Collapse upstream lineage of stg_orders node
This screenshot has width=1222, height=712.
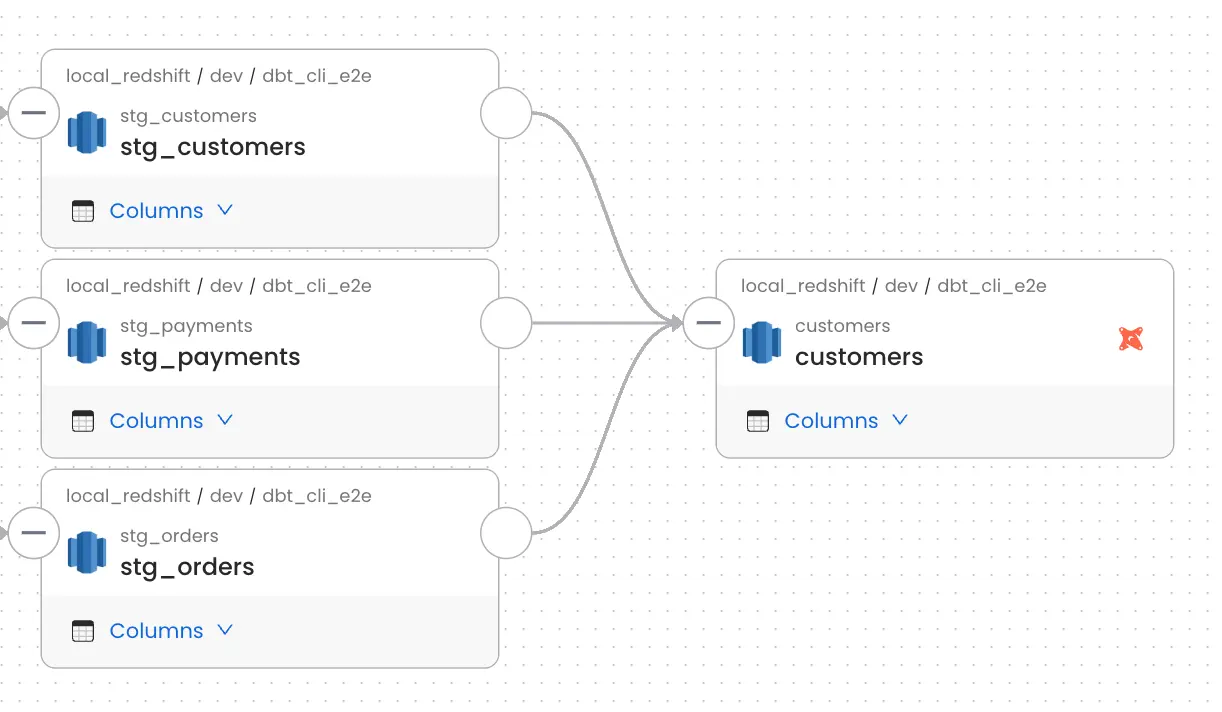point(34,533)
